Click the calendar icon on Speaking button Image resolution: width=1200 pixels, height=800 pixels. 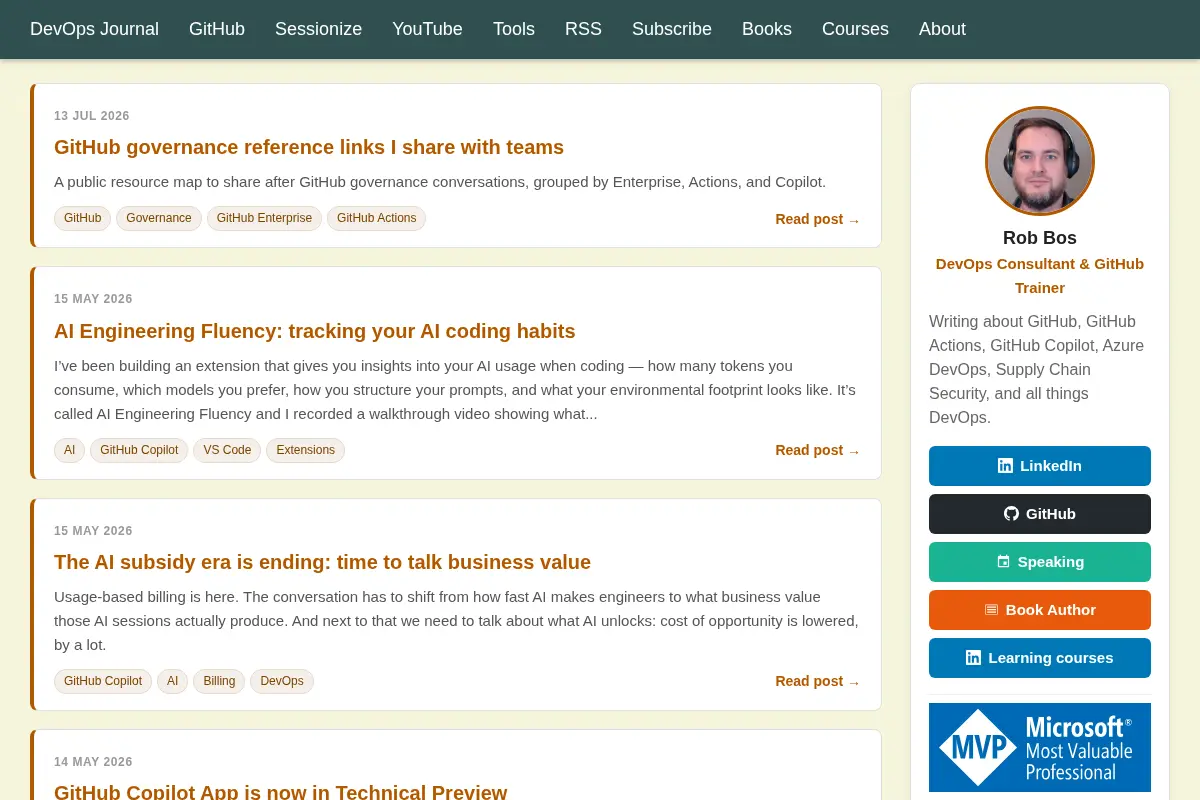pos(1003,562)
